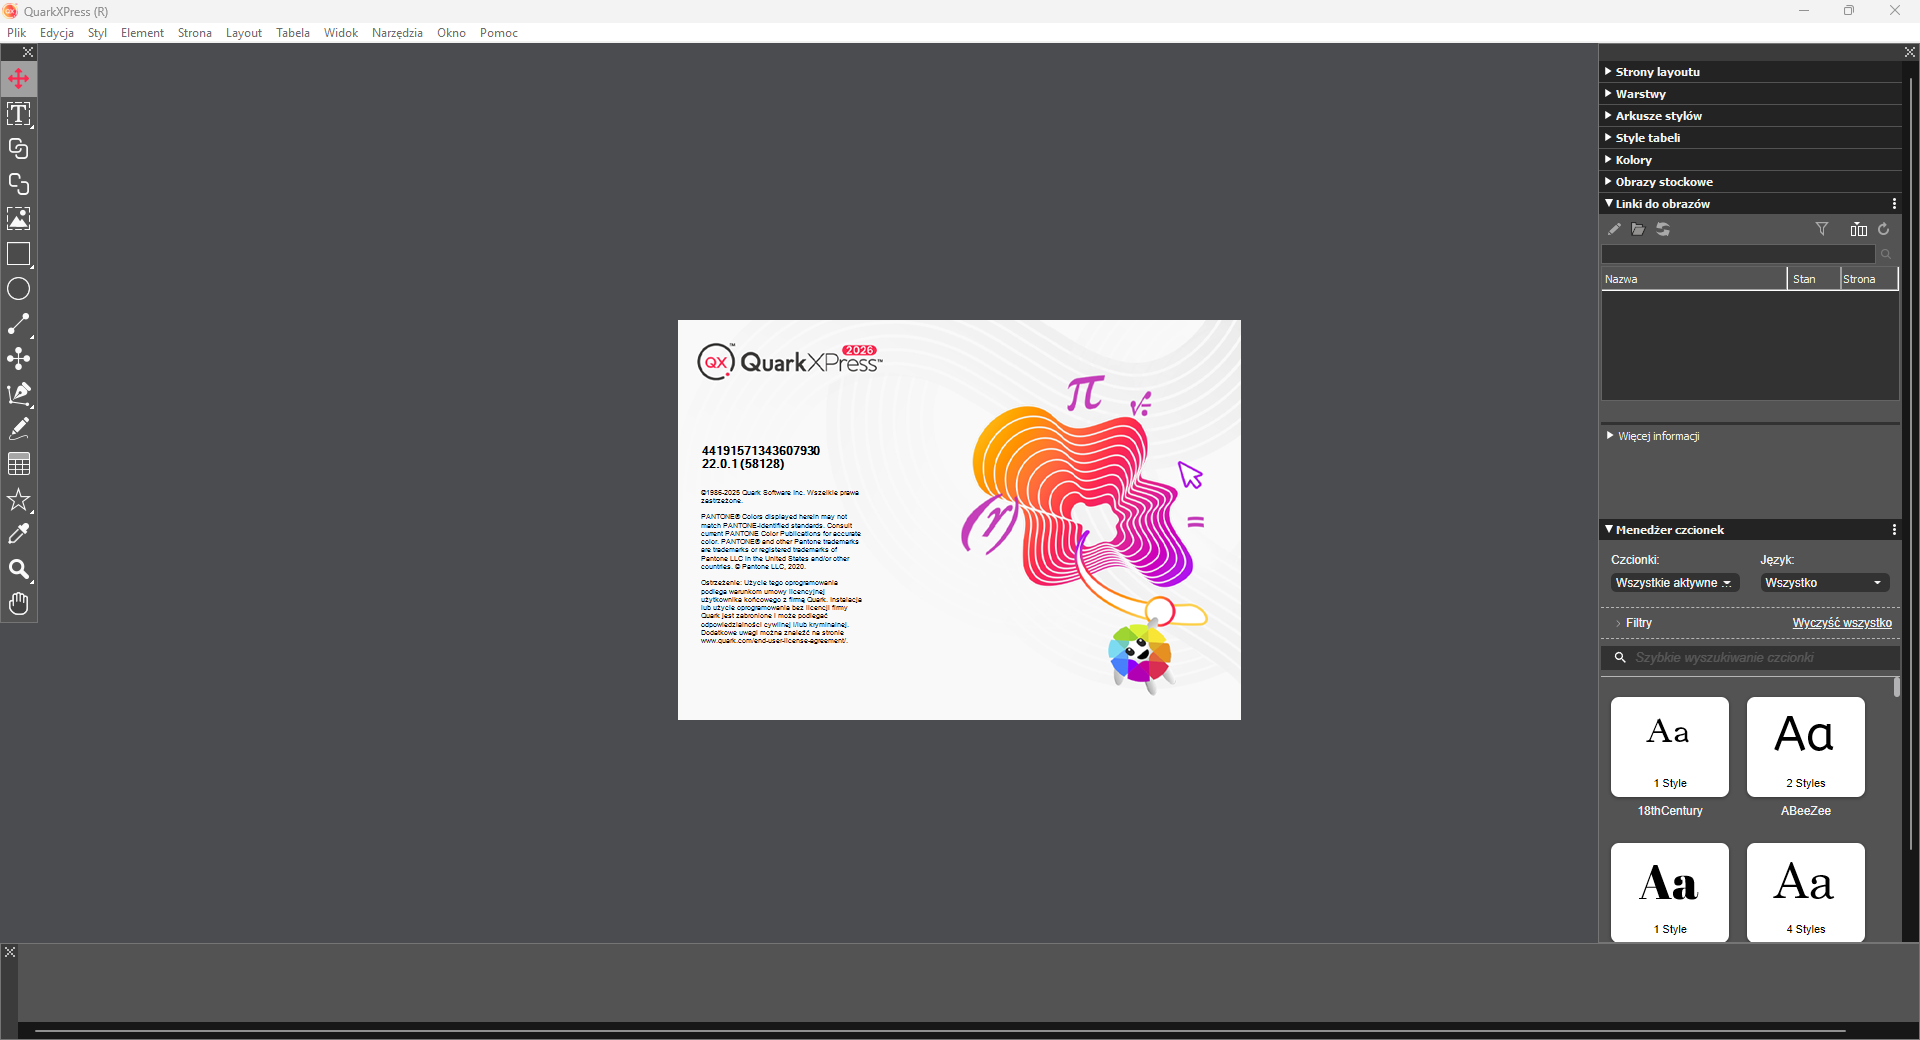Screen dimensions: 1920x1040
Task: Select the Zoom magnifier tool
Action: click(x=19, y=569)
